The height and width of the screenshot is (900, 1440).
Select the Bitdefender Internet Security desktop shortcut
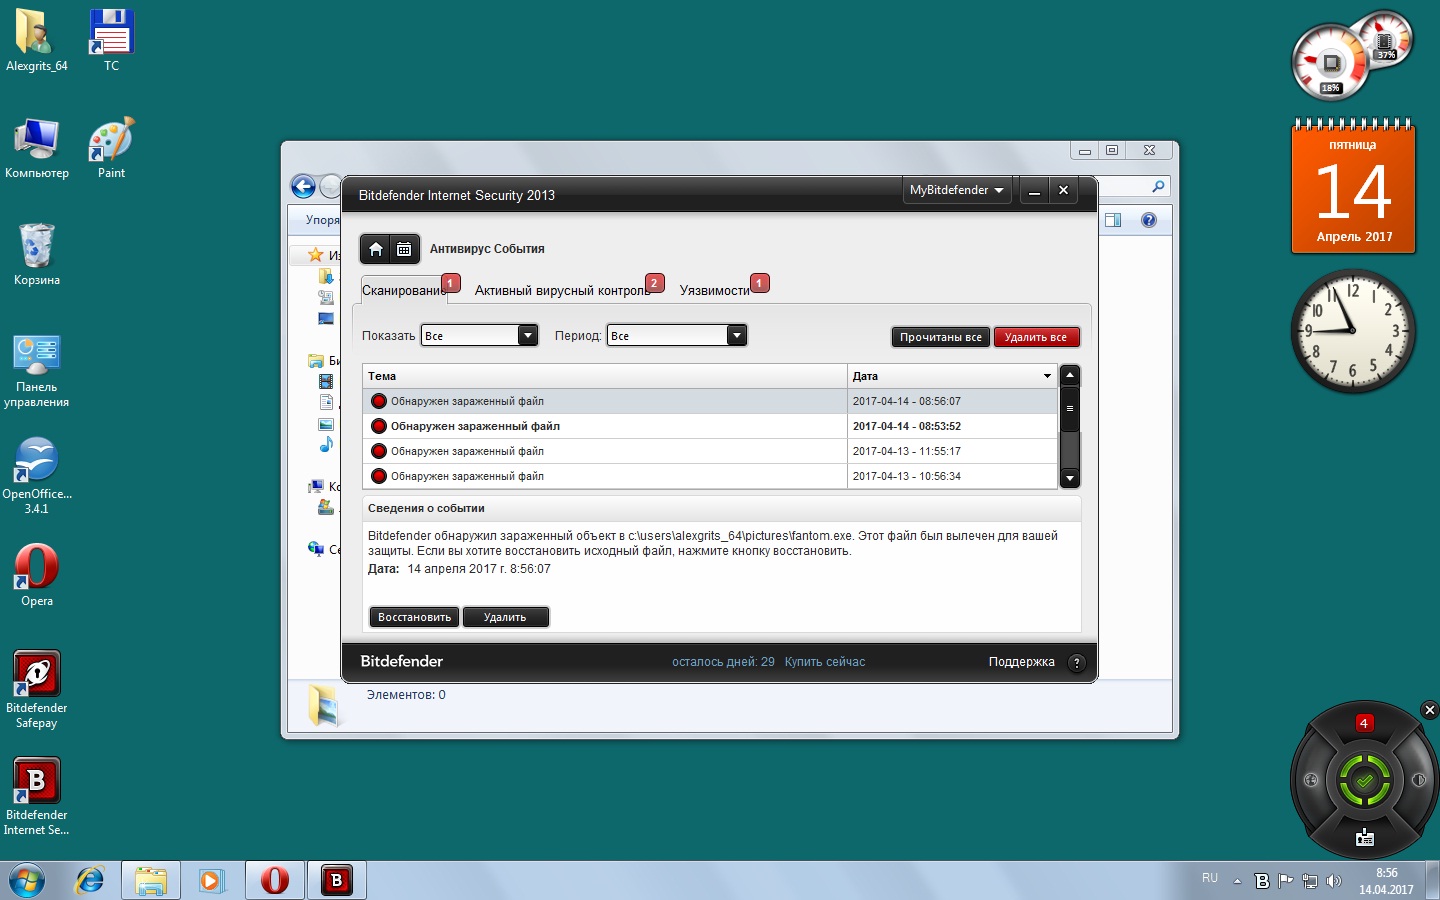point(37,796)
